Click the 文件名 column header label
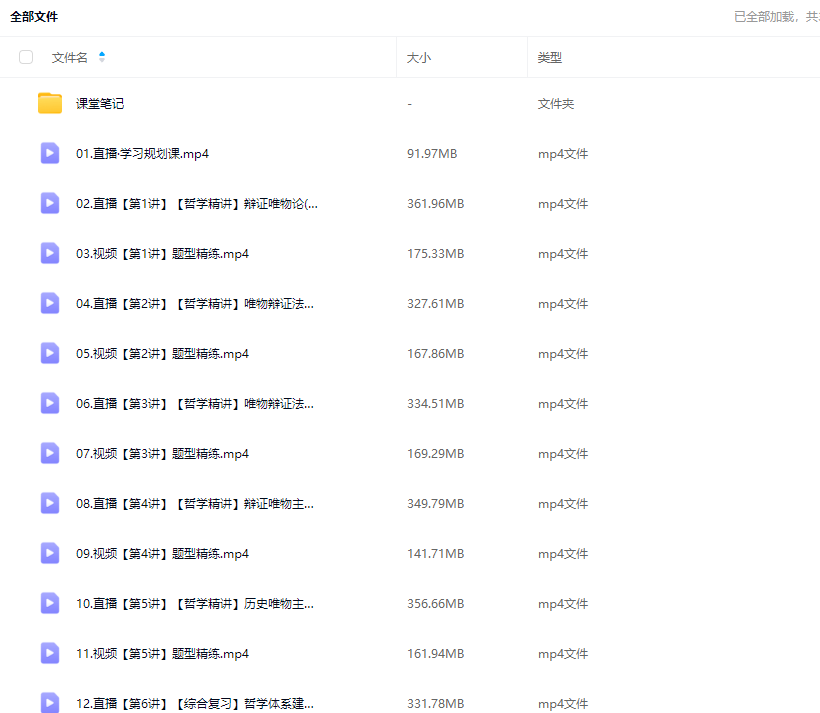 [x=70, y=58]
